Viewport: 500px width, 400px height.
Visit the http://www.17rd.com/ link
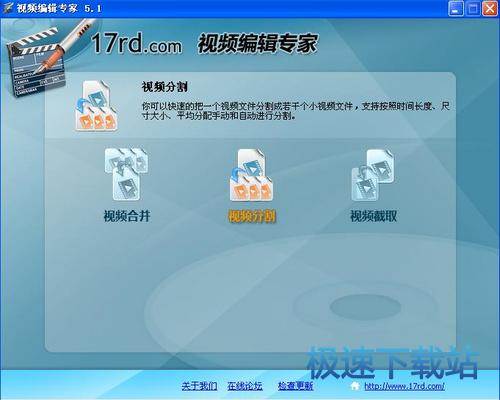coord(404,386)
